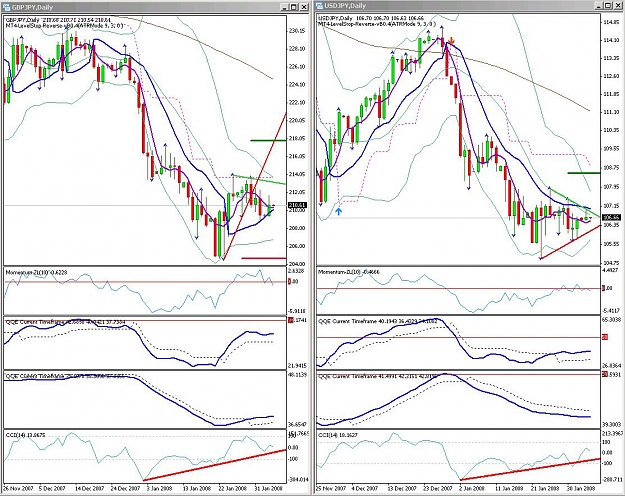625x496 pixels.
Task: Click the 26 Nov 2007 date on GBPJPY axis
Action: [16, 488]
